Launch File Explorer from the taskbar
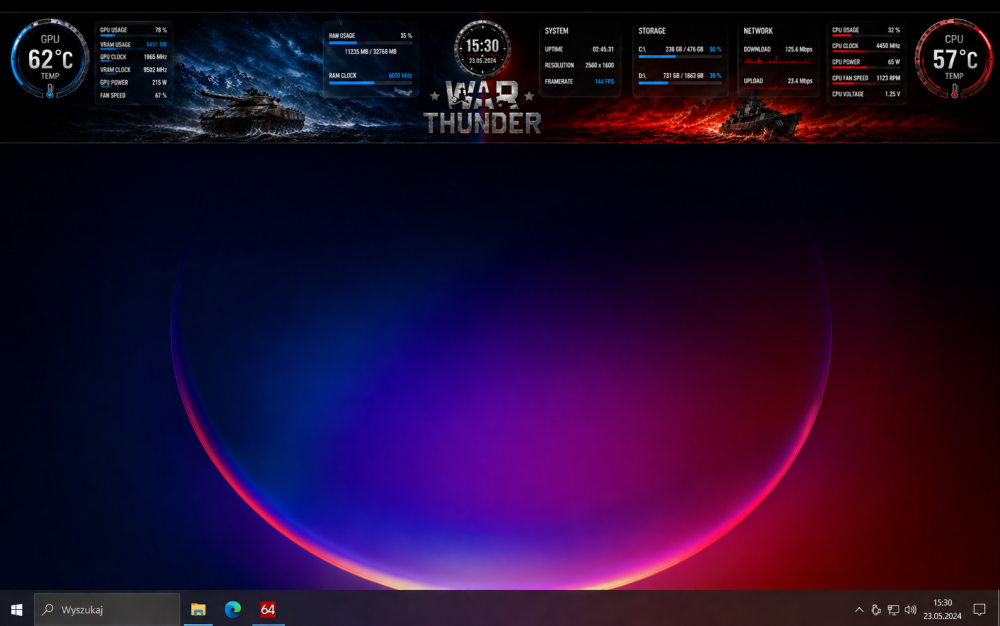This screenshot has width=1000, height=626. click(198, 609)
